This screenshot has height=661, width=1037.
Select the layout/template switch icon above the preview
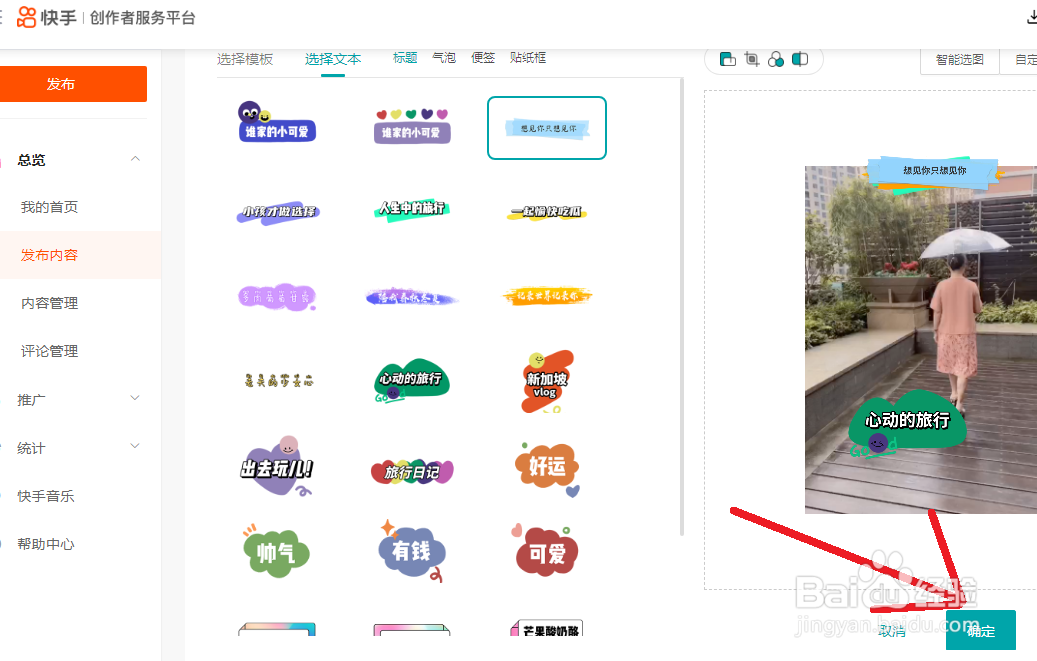coord(727,59)
